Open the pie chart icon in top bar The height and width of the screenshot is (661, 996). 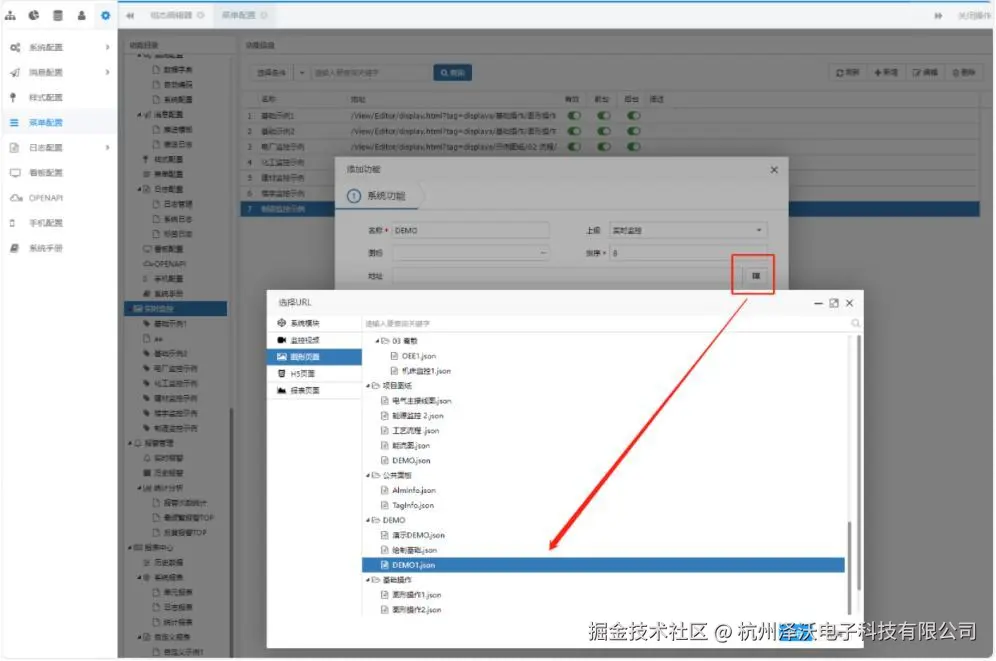coord(34,15)
